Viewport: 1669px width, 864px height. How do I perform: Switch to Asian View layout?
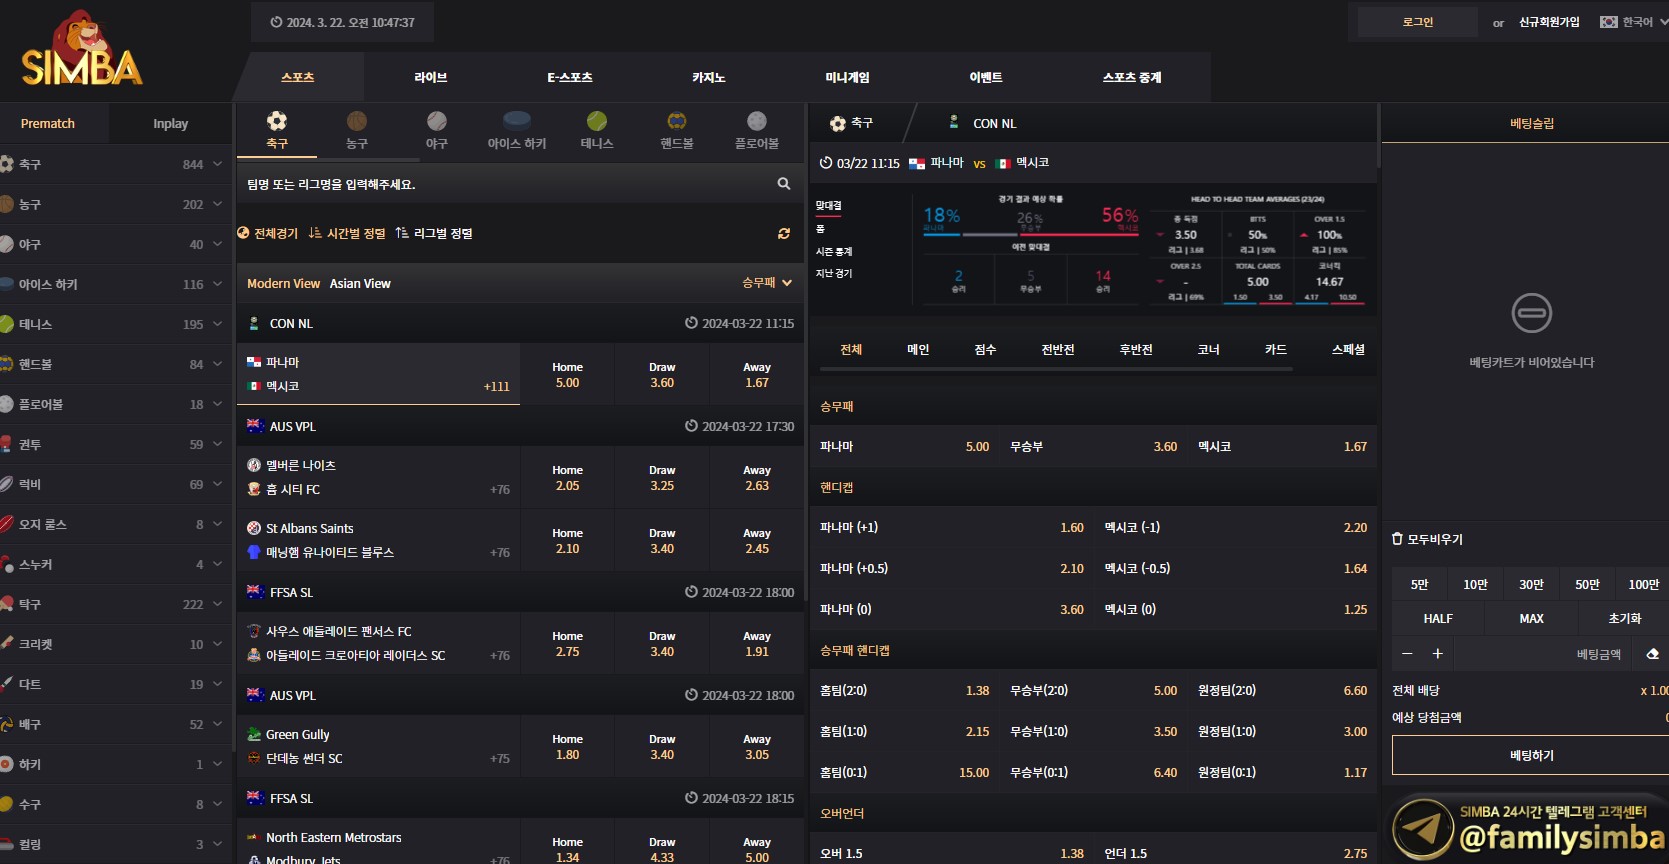360,284
